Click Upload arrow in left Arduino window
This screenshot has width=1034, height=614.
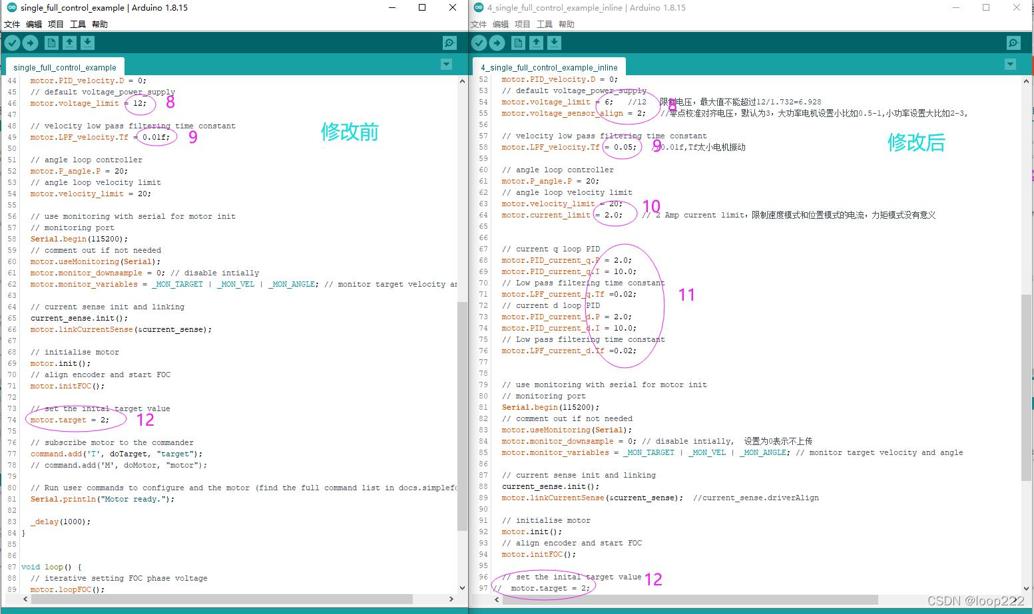point(30,43)
